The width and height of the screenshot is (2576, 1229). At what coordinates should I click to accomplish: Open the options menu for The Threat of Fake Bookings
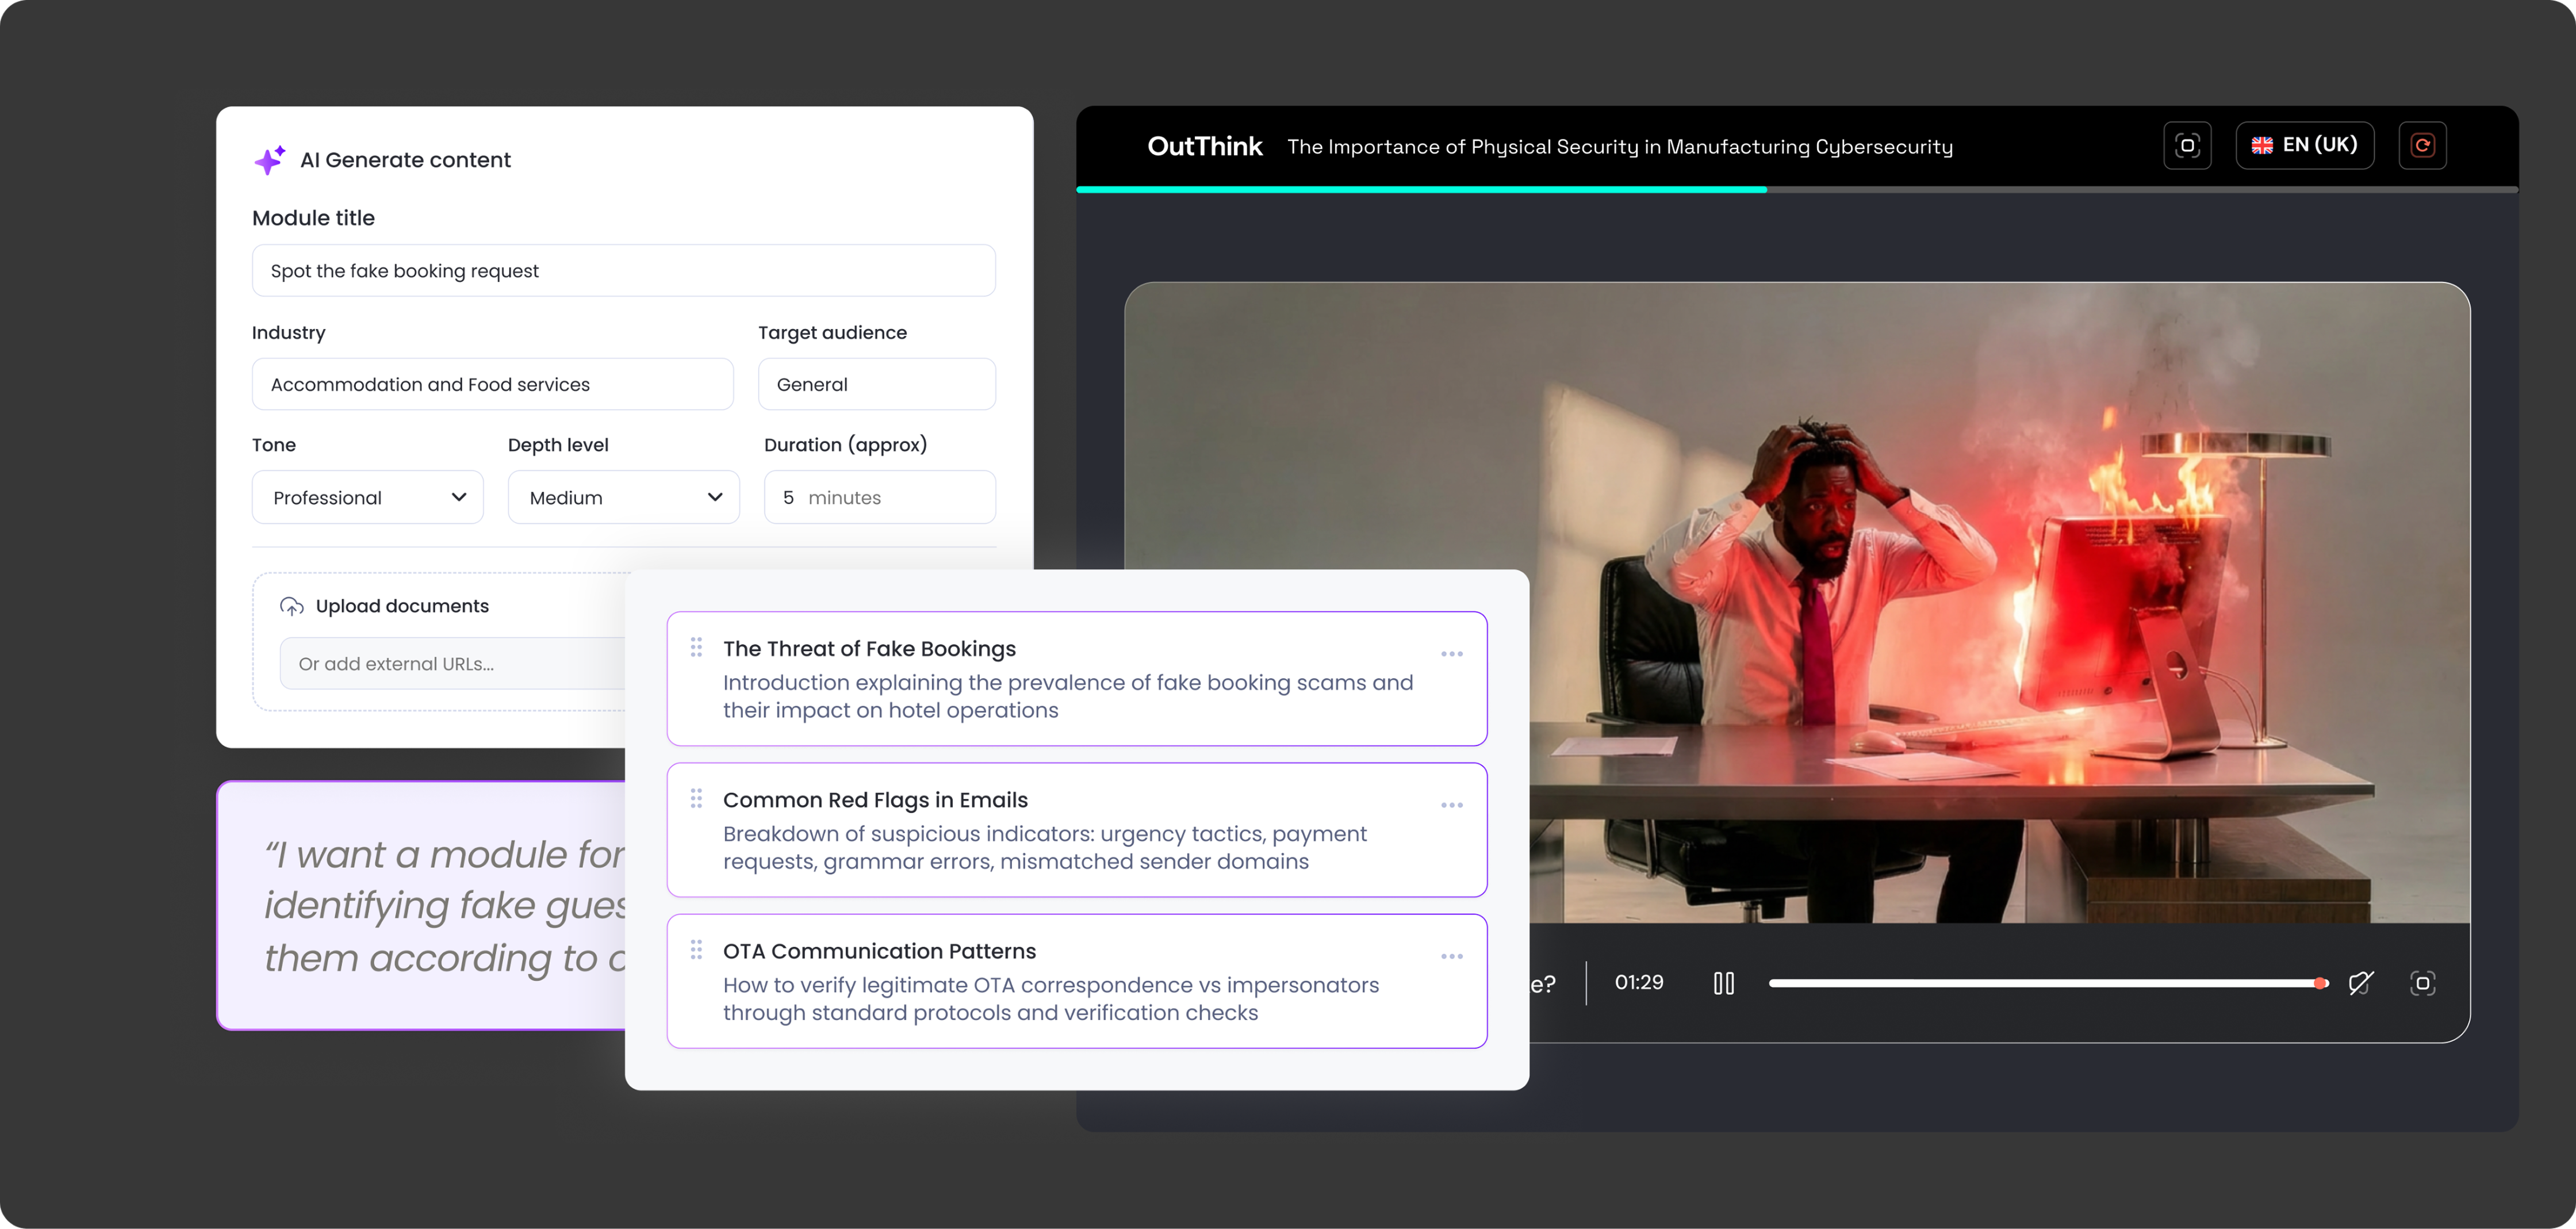click(1452, 654)
